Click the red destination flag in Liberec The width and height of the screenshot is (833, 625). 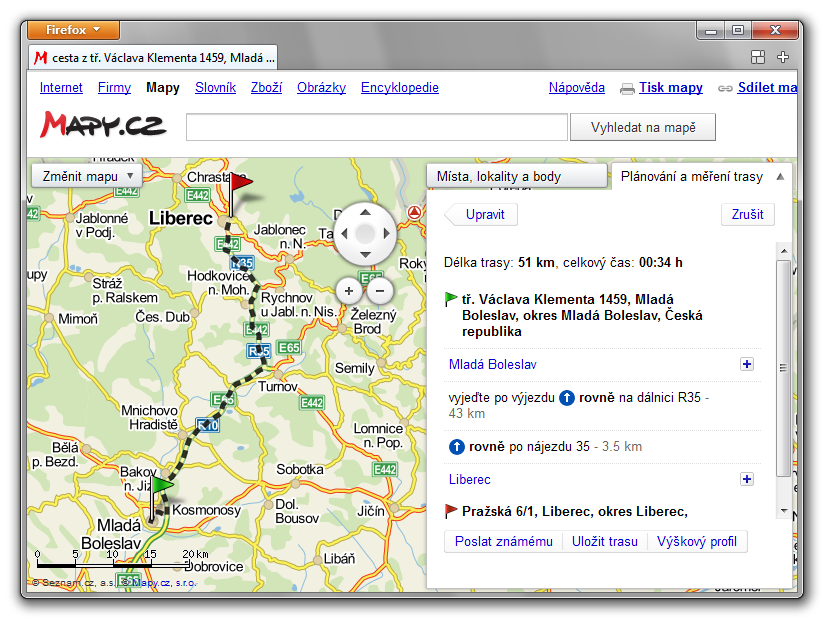(x=239, y=185)
